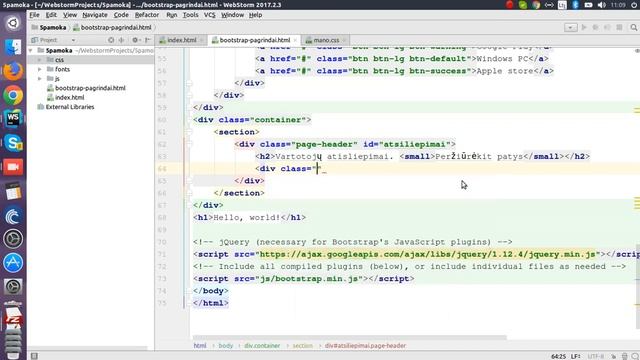Viewport: 640px width, 360px height.
Task: Open the App Store-style dock icon
Action: point(13,262)
